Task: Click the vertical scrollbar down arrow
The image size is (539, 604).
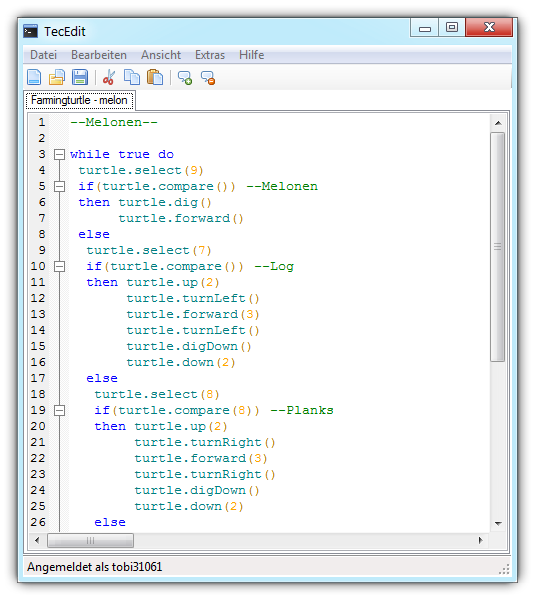Action: [498, 523]
